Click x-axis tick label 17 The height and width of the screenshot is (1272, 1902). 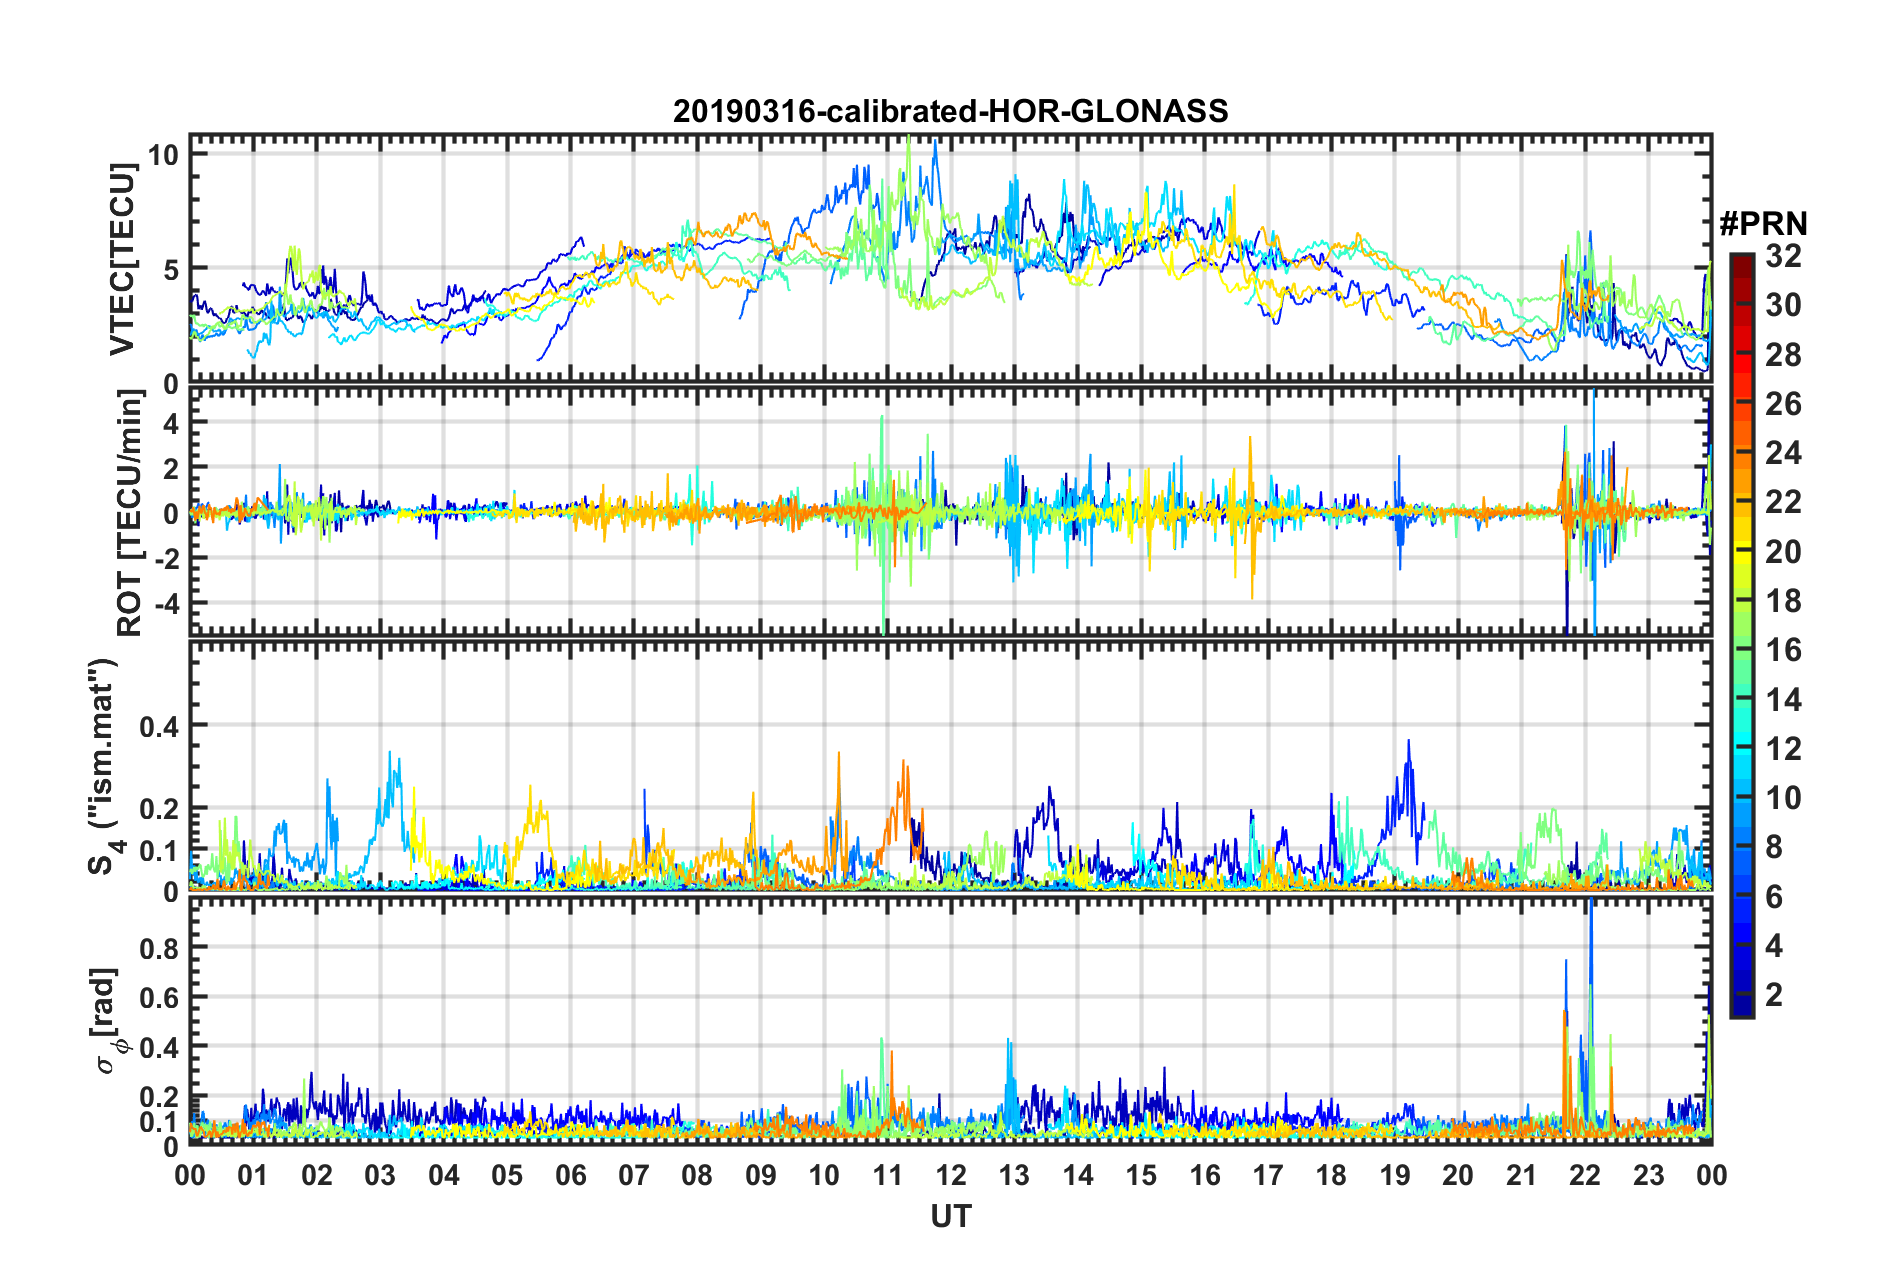pyautogui.click(x=1268, y=1175)
